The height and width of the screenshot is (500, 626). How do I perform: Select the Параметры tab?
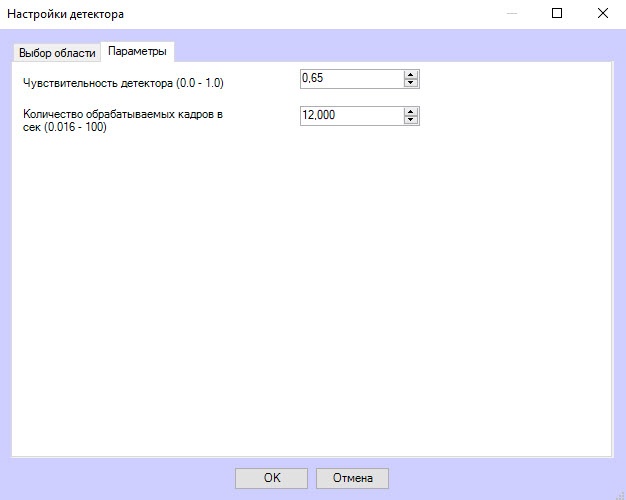[x=137, y=52]
